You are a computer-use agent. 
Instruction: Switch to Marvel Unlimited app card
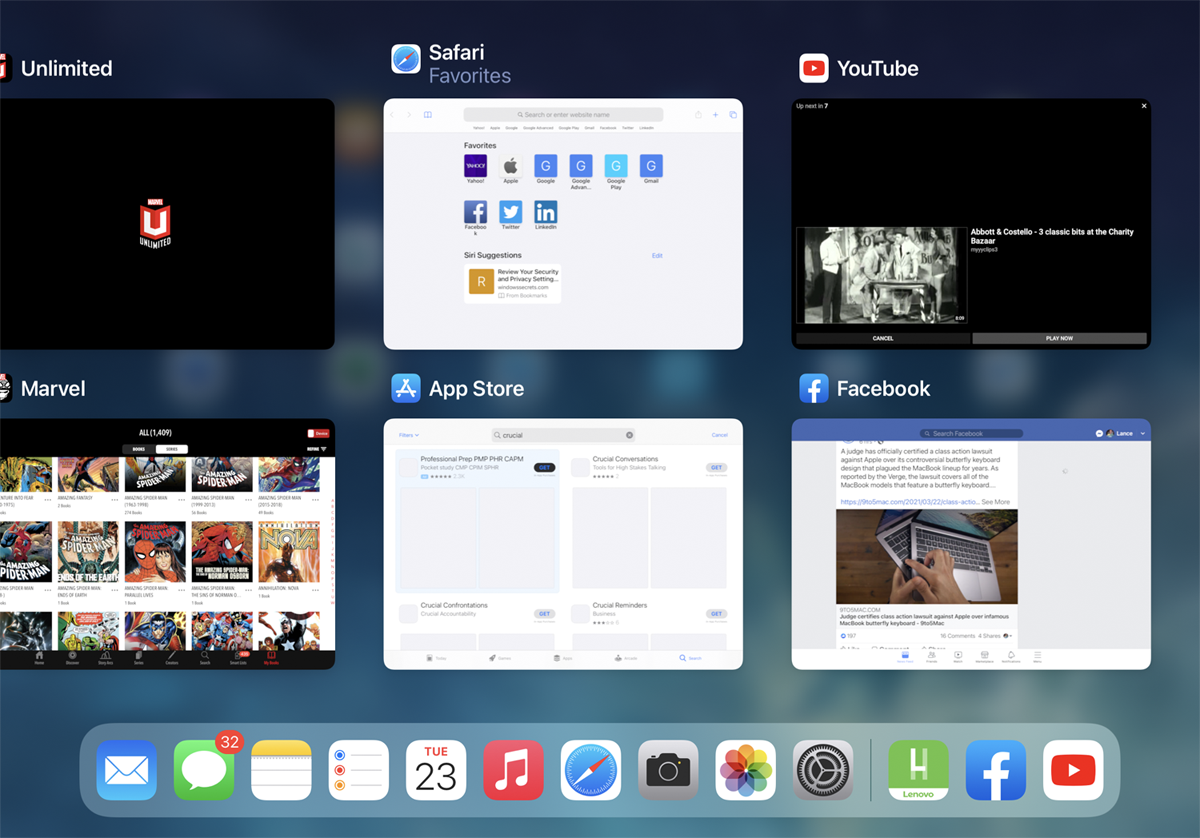coord(167,224)
